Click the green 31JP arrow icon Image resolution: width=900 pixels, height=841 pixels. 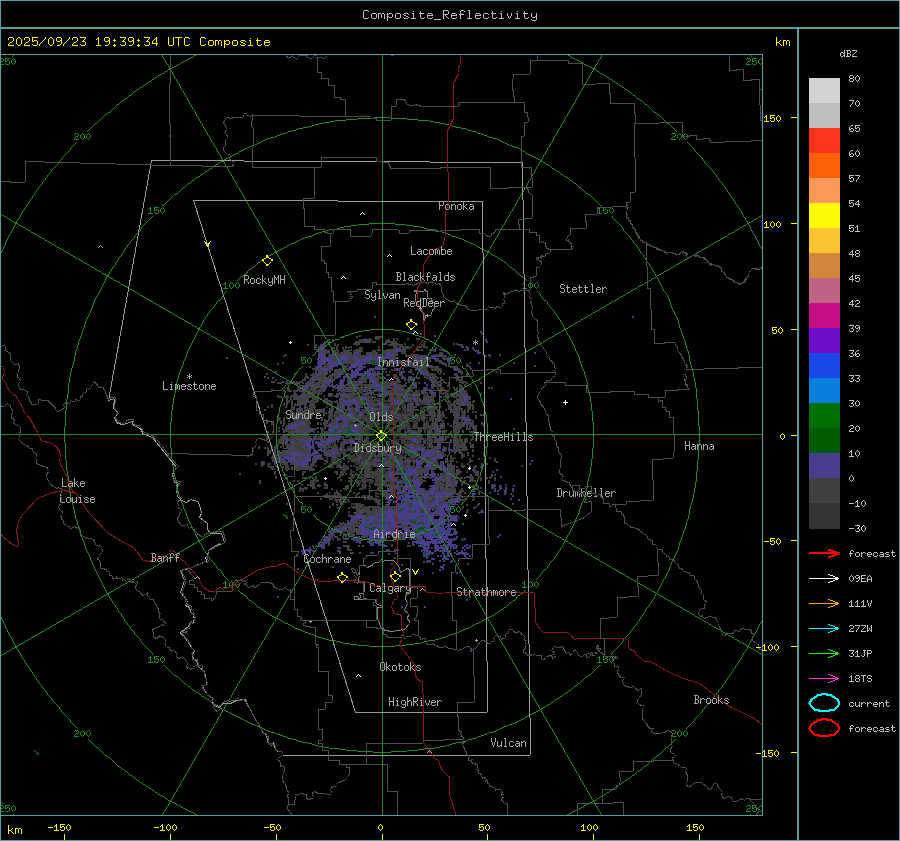[823, 653]
